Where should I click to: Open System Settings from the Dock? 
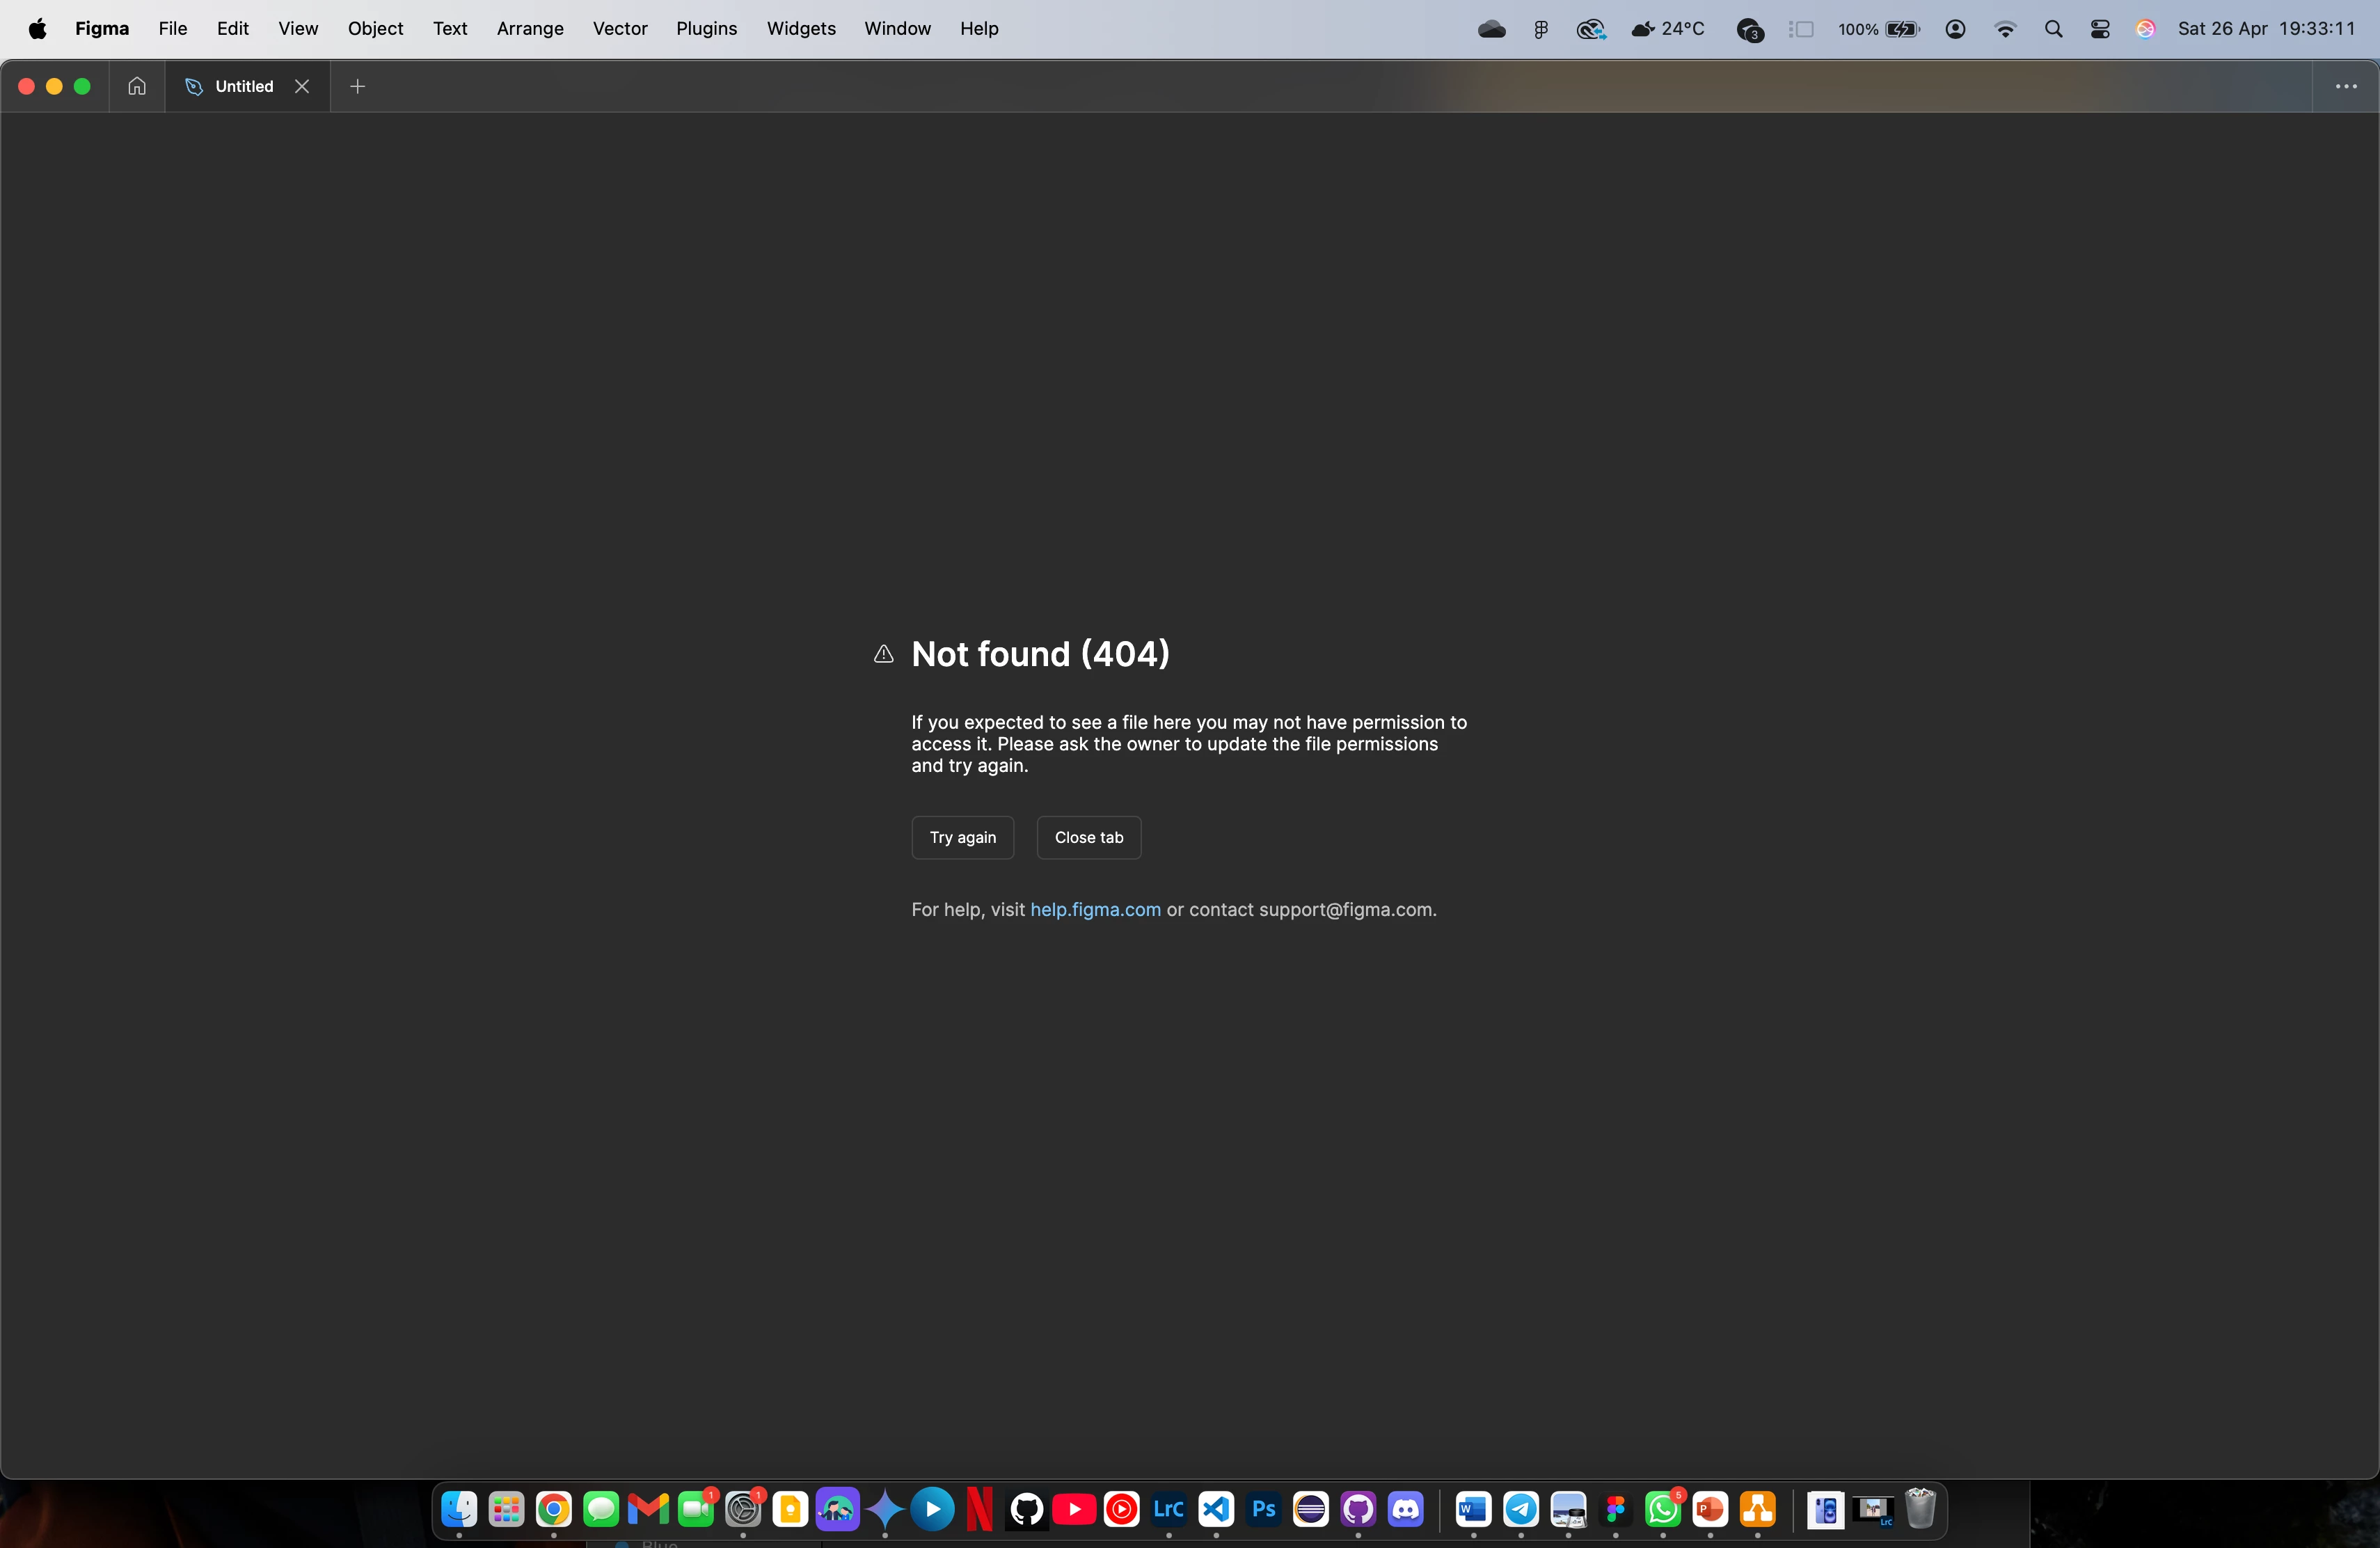tap(743, 1509)
